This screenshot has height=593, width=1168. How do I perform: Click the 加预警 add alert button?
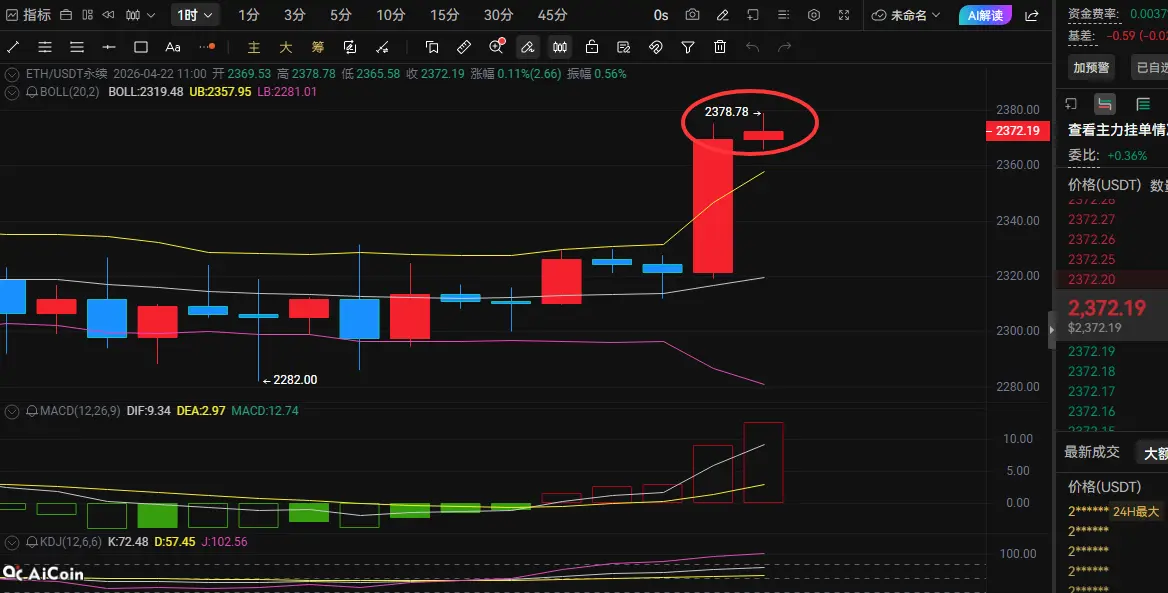1091,68
